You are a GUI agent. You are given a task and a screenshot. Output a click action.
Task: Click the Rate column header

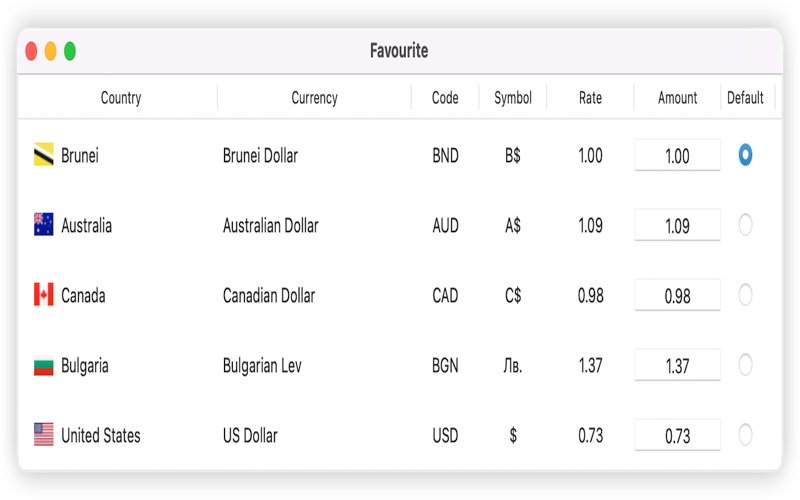590,98
